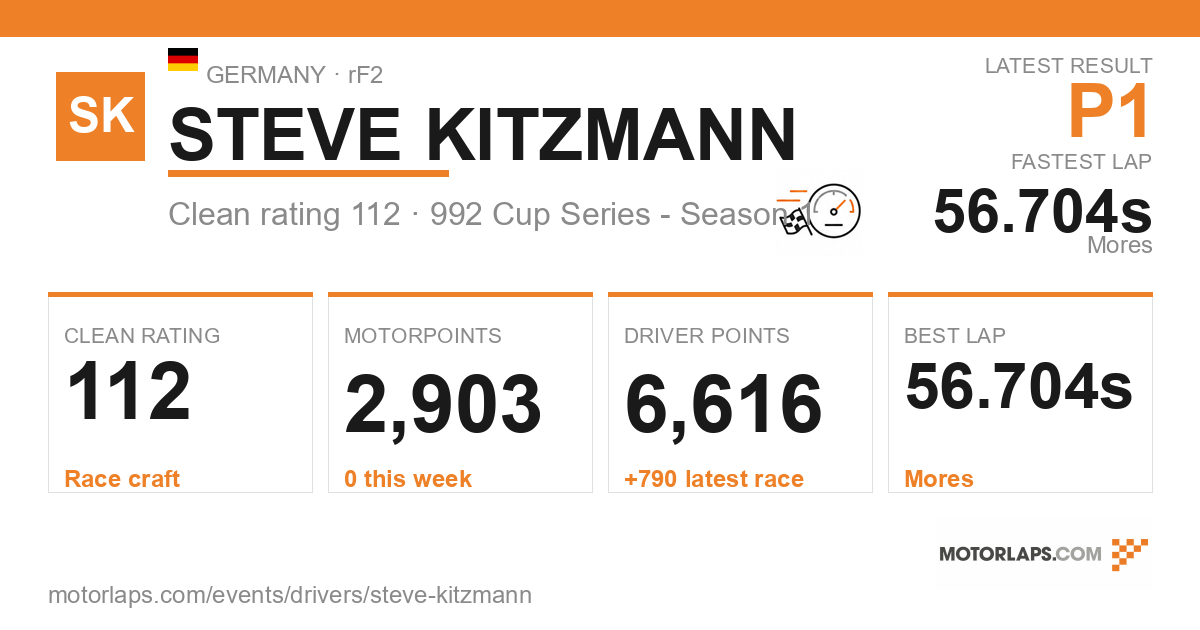Viewport: 1200px width, 630px height.
Task: Click the Race craft label
Action: point(122,479)
